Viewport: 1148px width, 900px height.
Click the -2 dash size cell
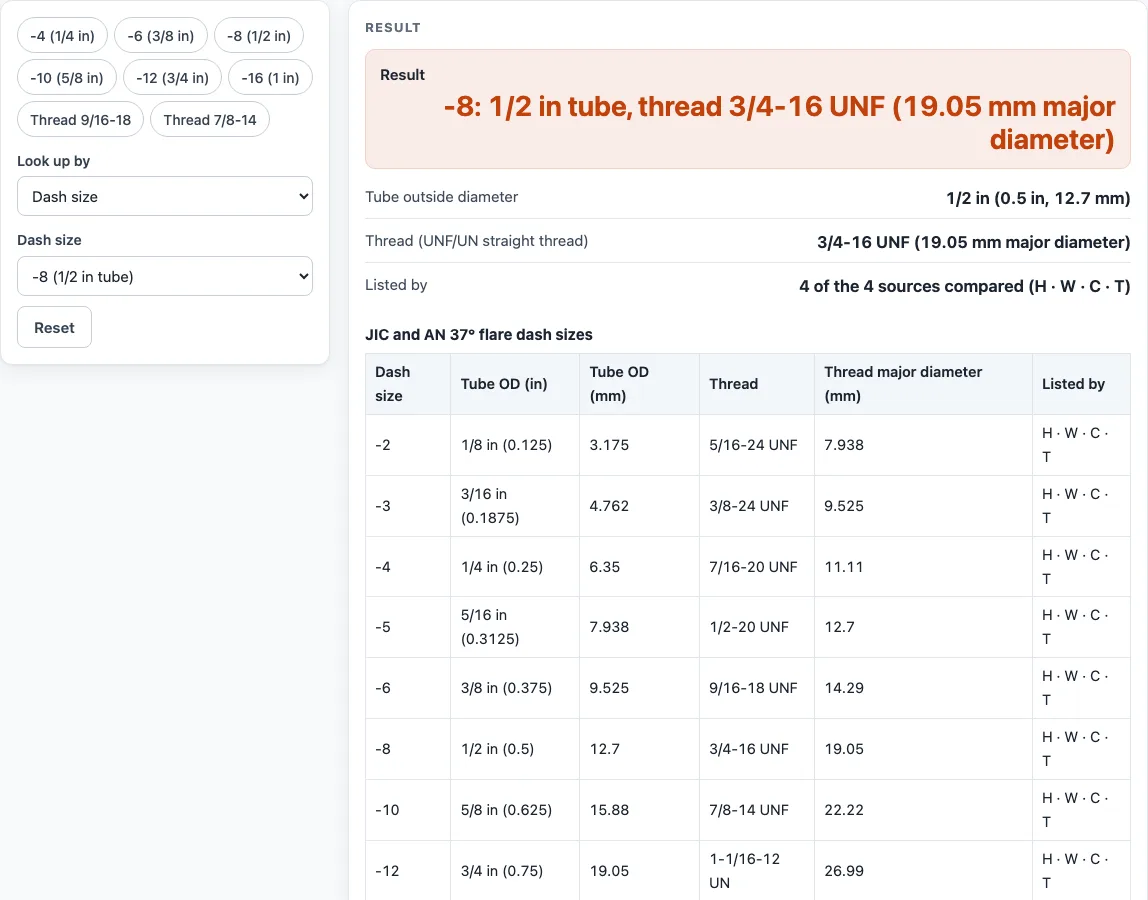408,445
